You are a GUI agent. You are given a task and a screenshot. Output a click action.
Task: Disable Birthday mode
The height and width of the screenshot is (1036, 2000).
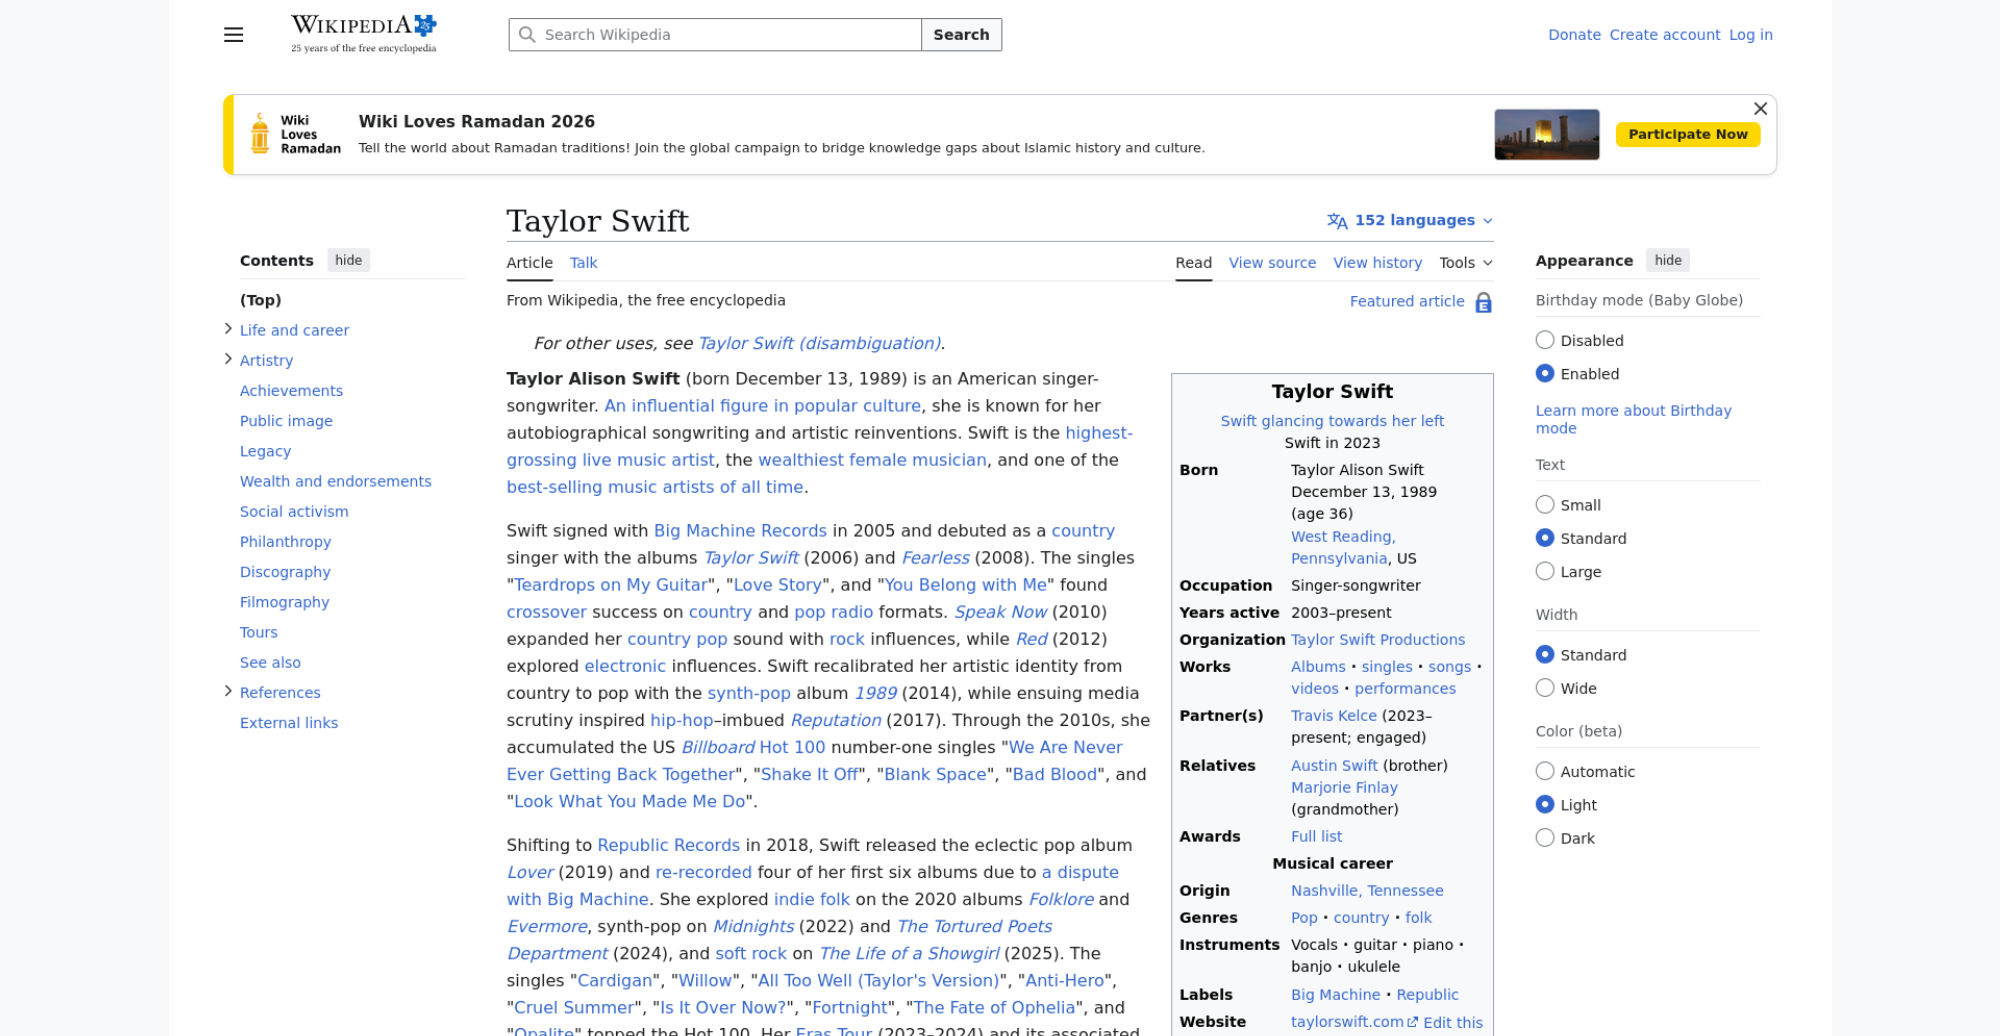(1545, 340)
